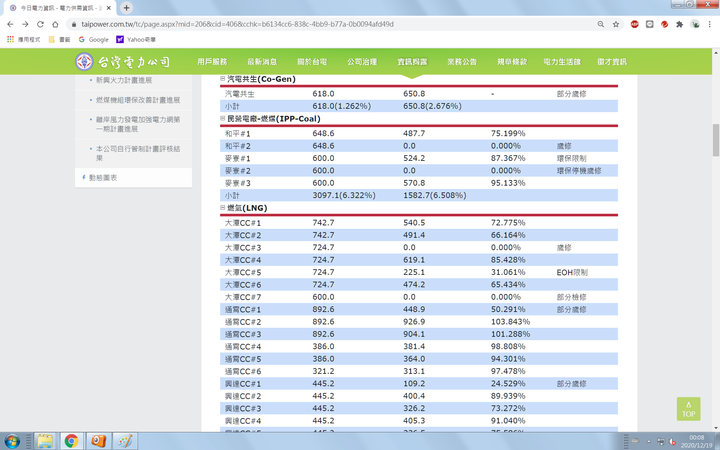Open the Paint app in taskbar

point(125,441)
